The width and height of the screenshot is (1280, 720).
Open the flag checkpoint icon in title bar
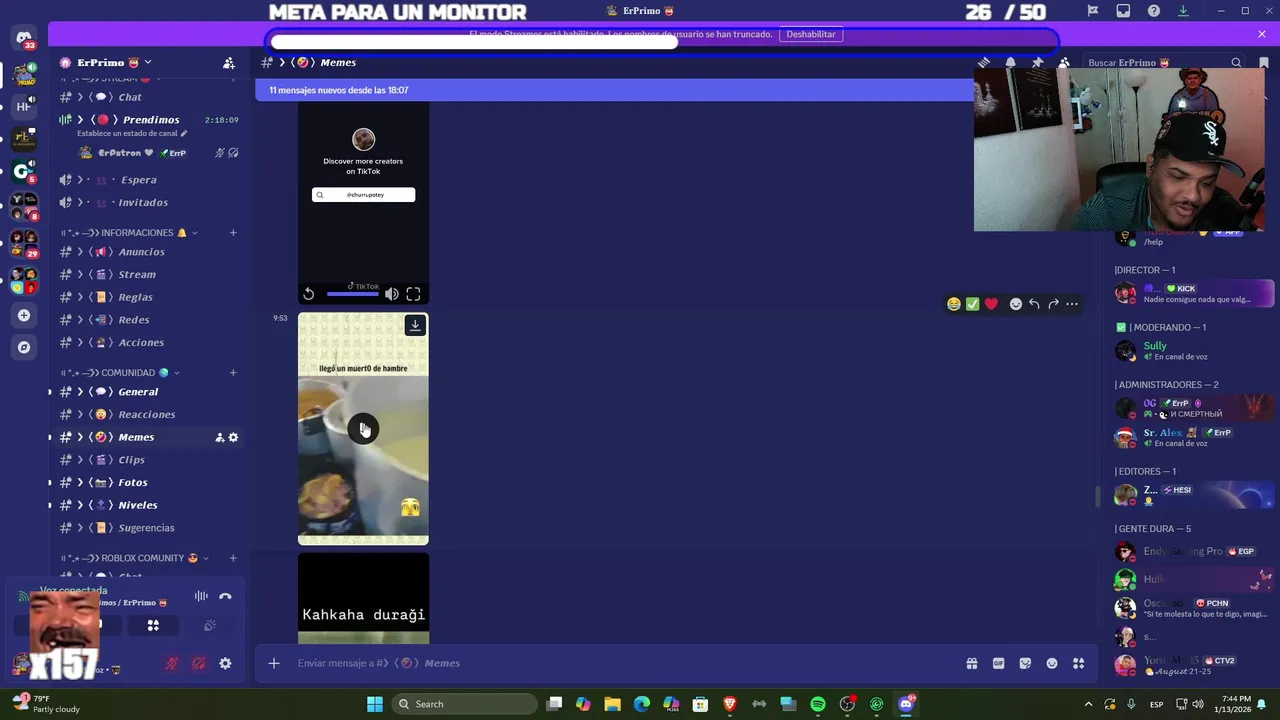[1093, 11]
